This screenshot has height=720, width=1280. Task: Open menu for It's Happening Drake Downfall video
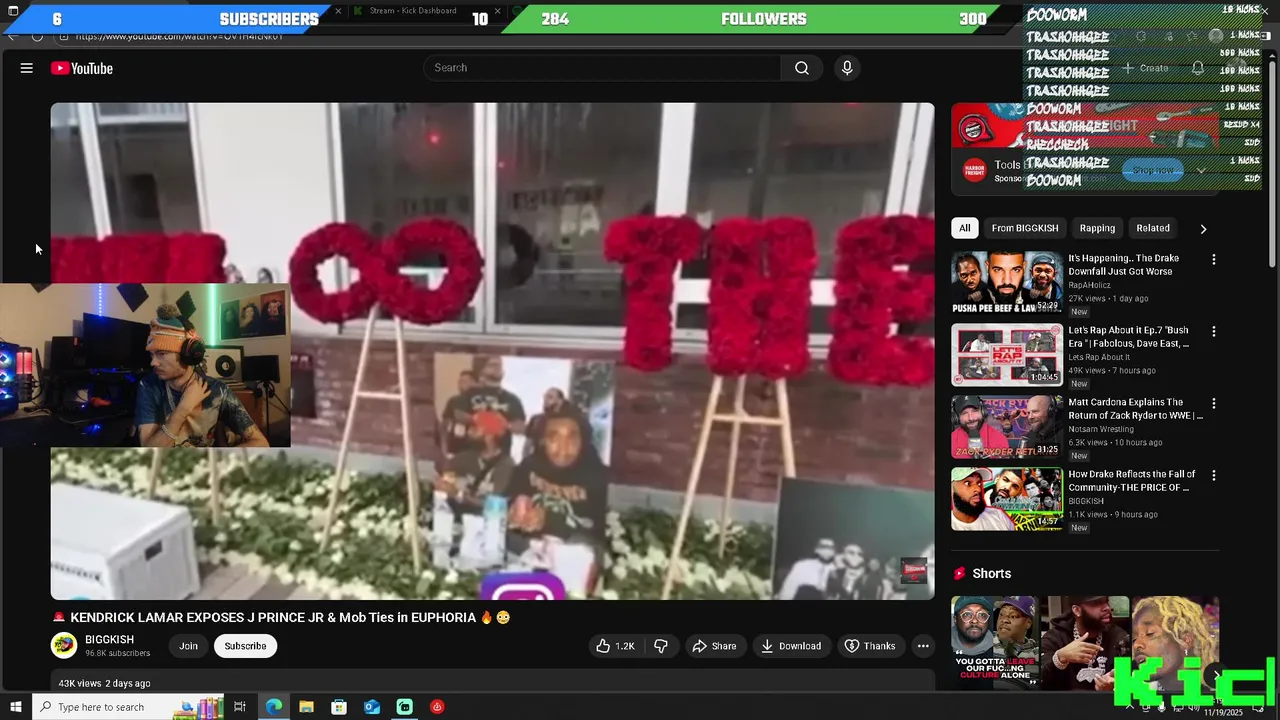(1214, 259)
